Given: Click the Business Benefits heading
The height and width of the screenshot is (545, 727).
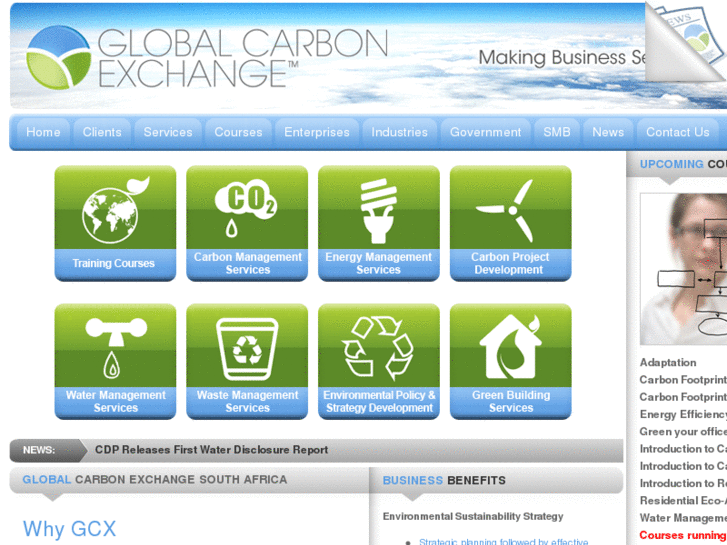Looking at the screenshot, I should point(444,481).
